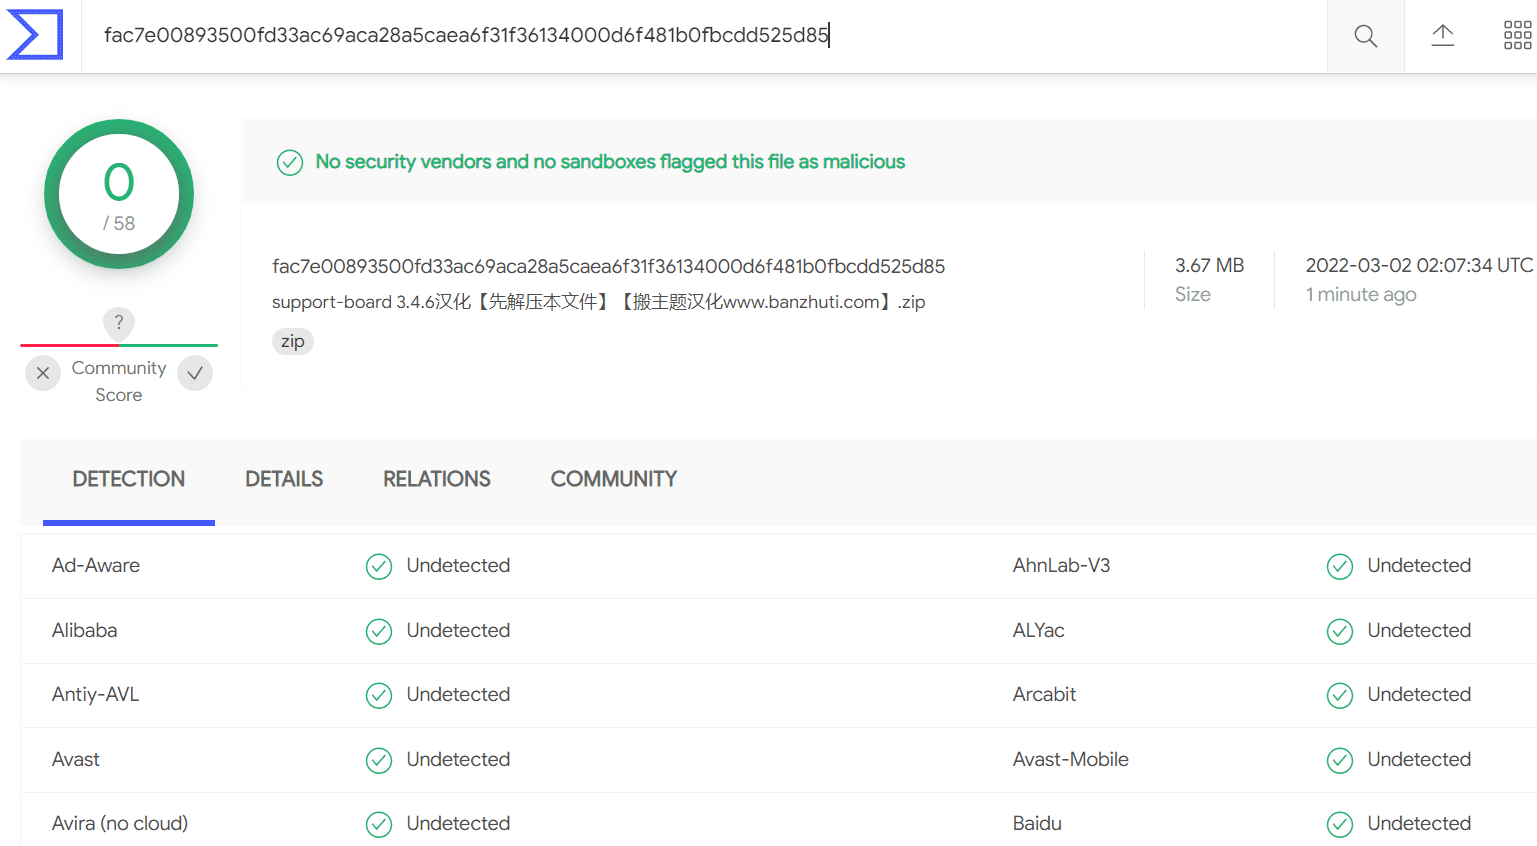Click the support-board zip file name
This screenshot has height=846, width=1537.
coord(599,302)
